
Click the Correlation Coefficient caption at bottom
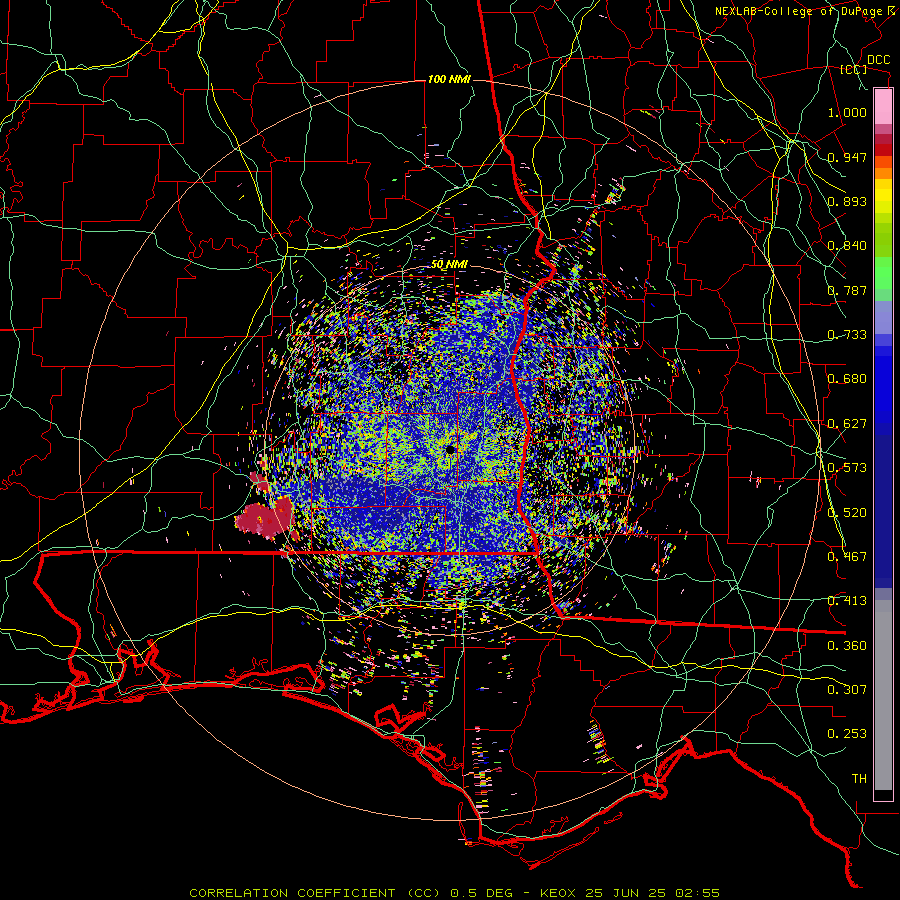pyautogui.click(x=454, y=893)
